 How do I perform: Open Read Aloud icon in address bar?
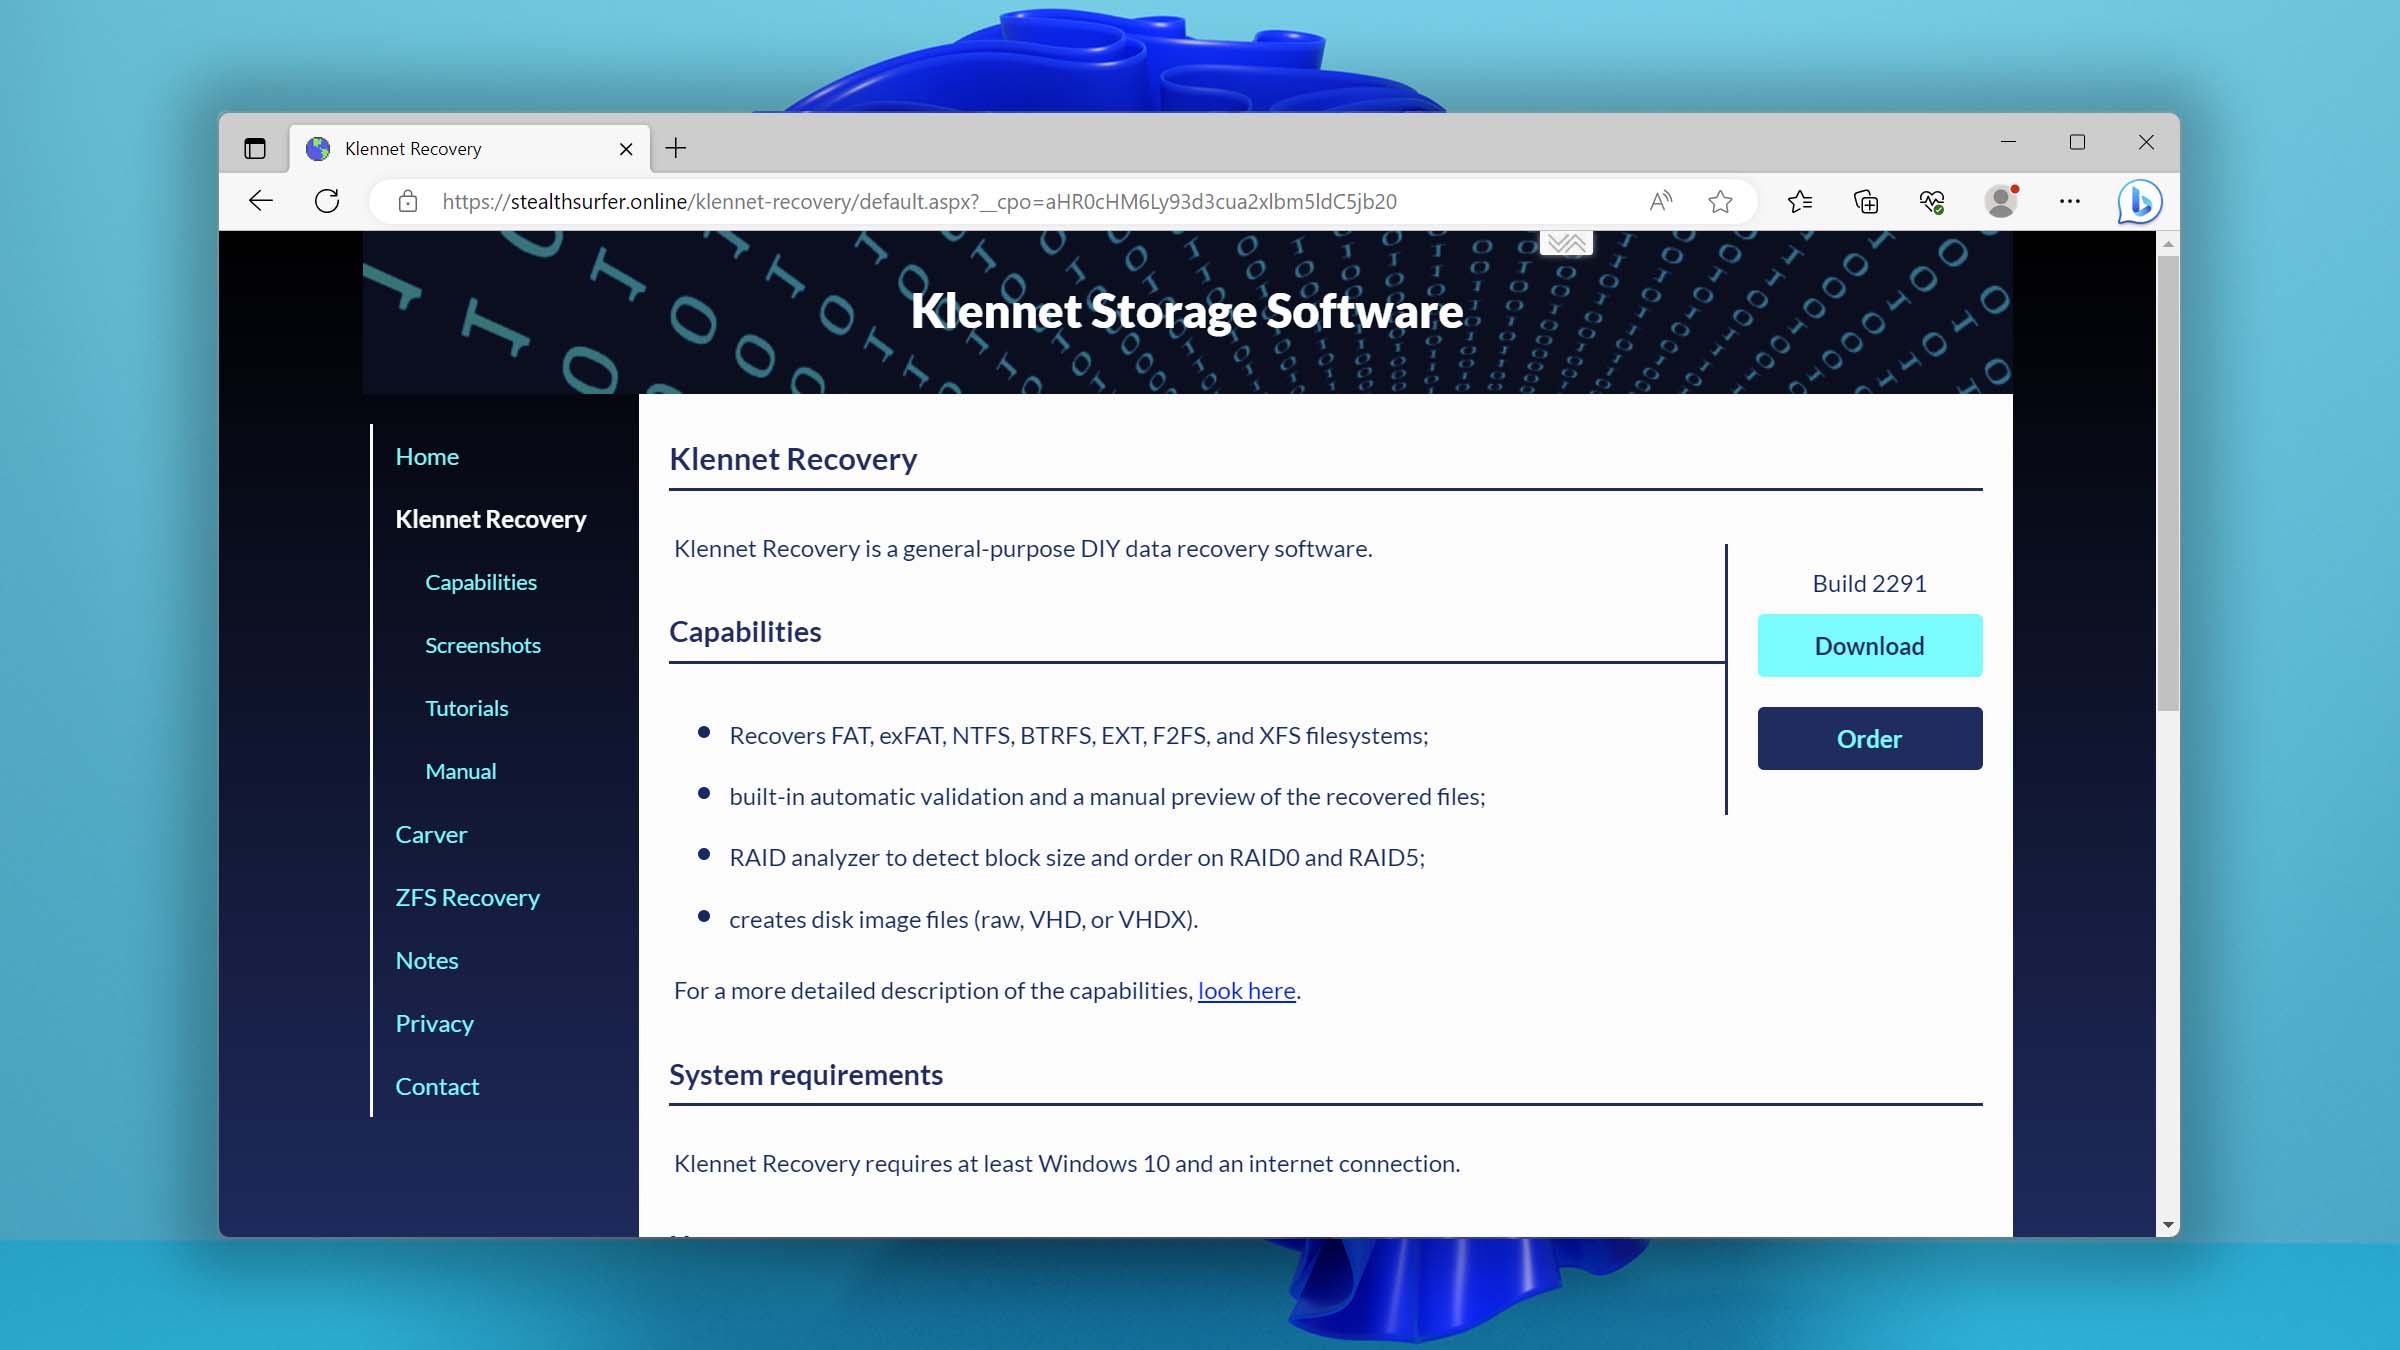1660,201
